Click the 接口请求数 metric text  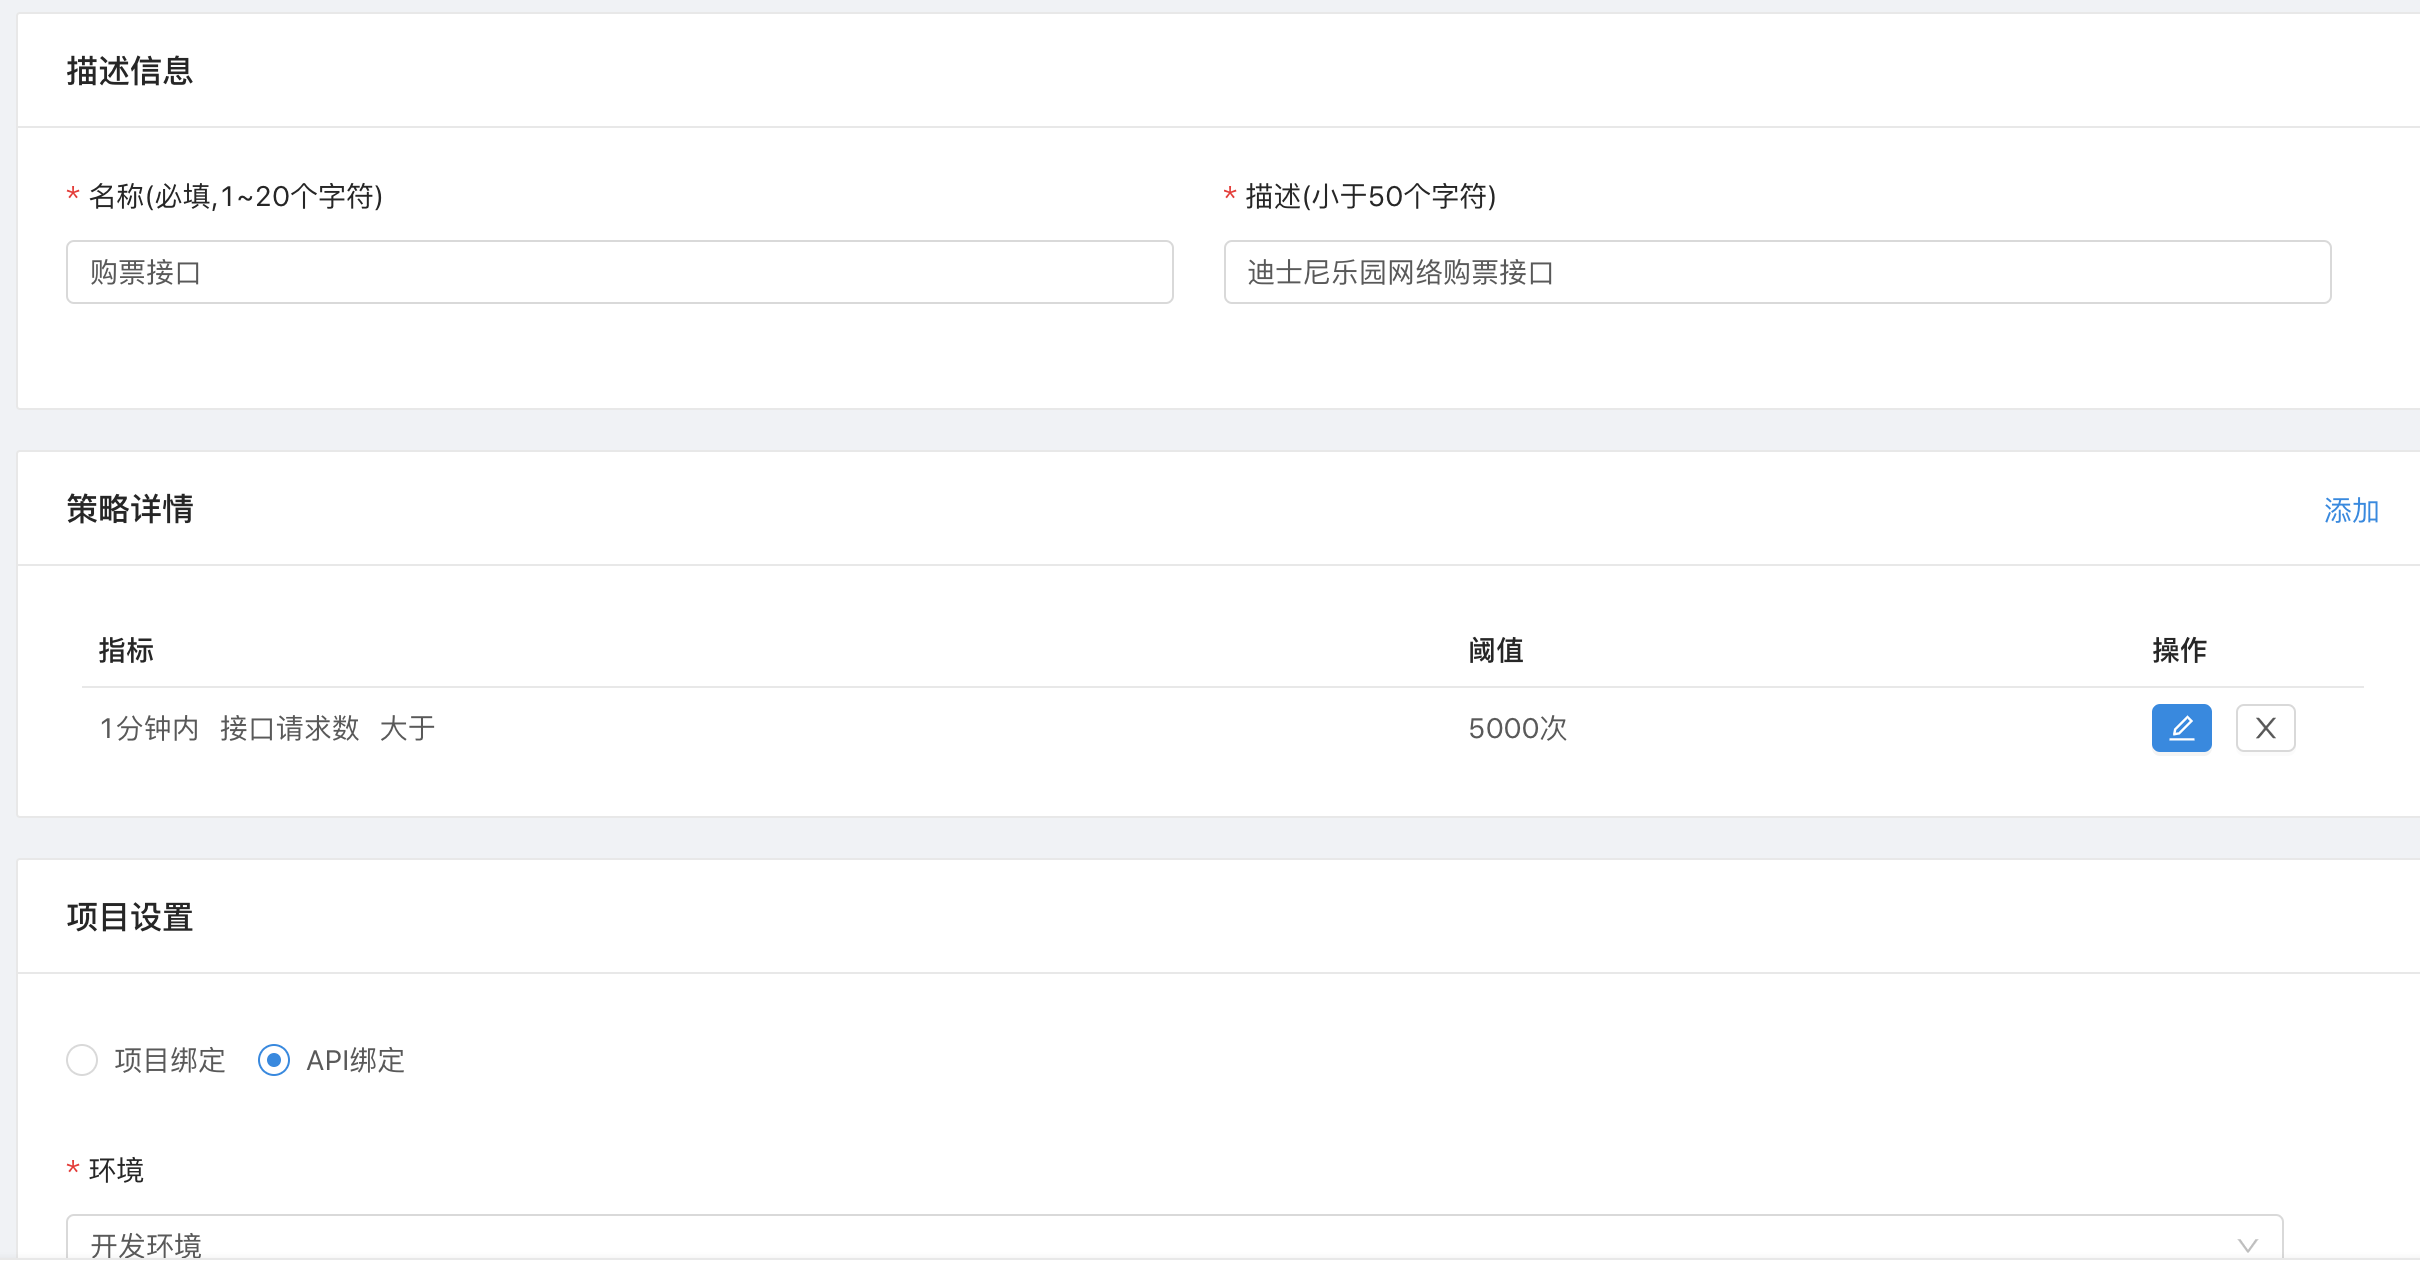[x=289, y=728]
